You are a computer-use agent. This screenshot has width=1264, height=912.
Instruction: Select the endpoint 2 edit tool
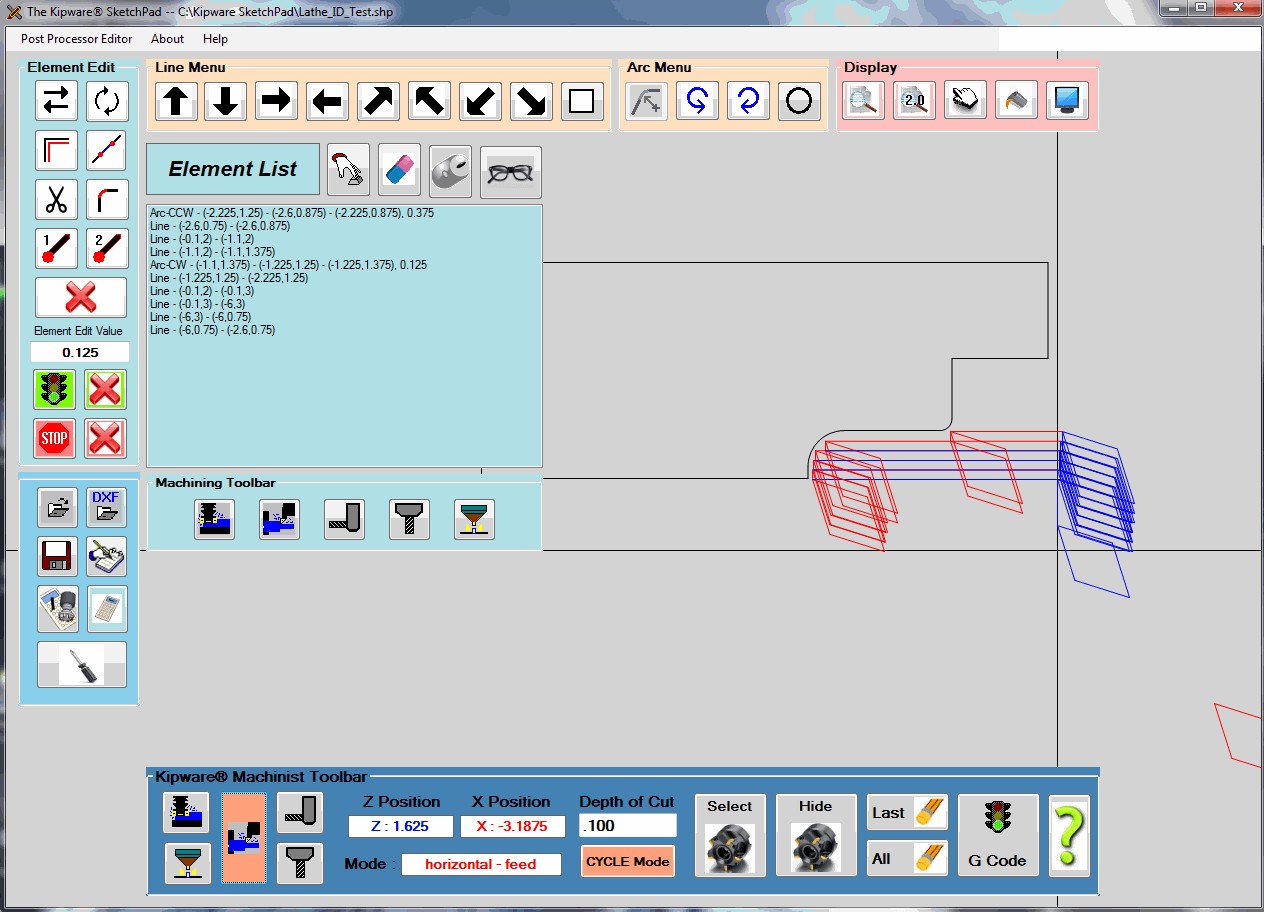[x=107, y=248]
